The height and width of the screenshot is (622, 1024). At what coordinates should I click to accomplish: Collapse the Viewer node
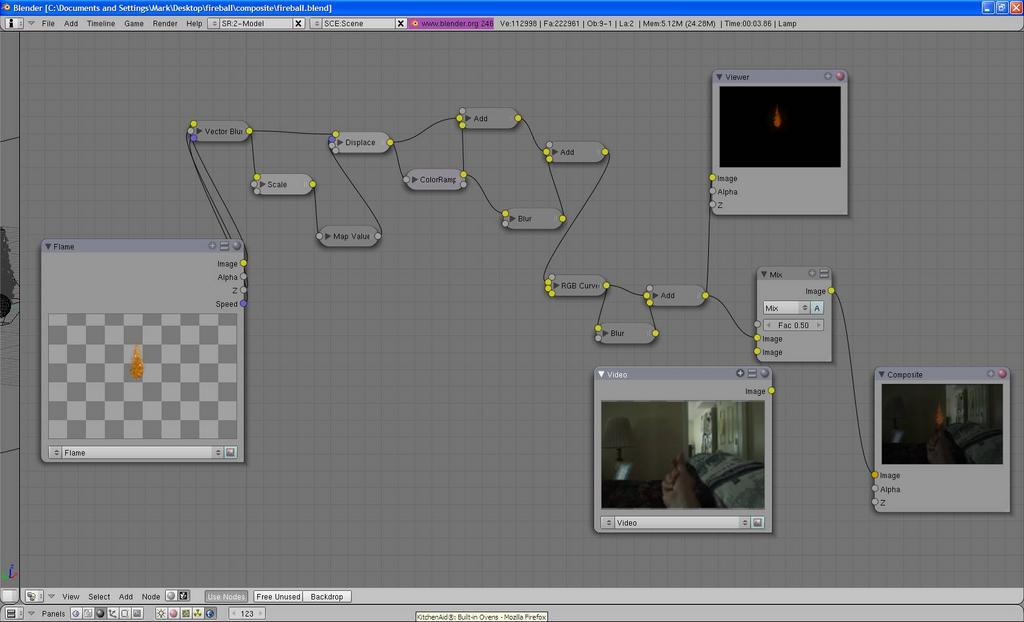[719, 76]
